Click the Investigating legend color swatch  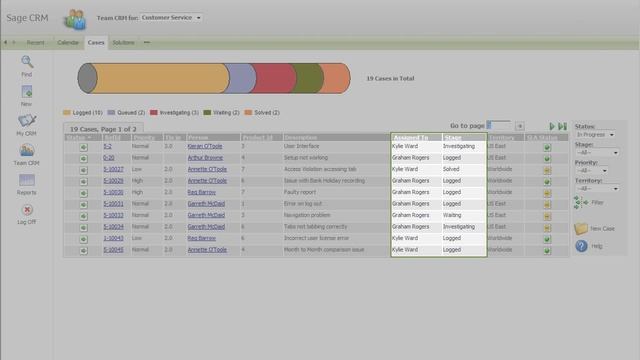[x=154, y=112]
